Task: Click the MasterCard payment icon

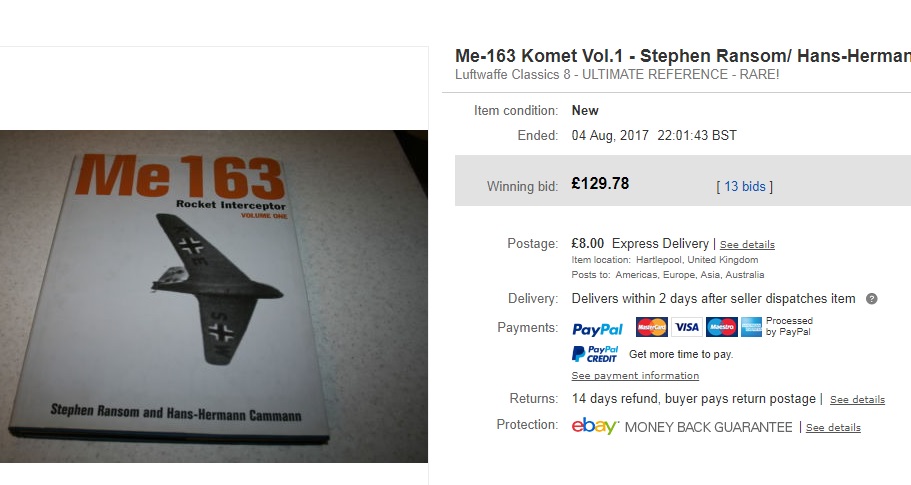Action: (x=651, y=327)
